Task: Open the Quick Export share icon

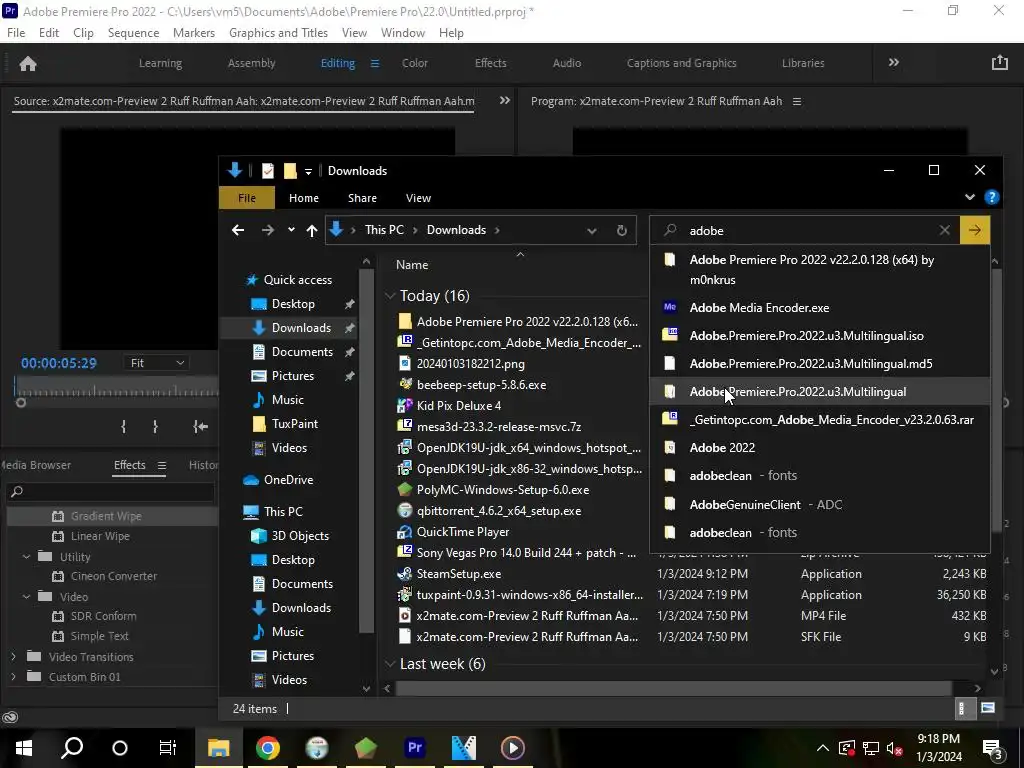Action: 1000,63
